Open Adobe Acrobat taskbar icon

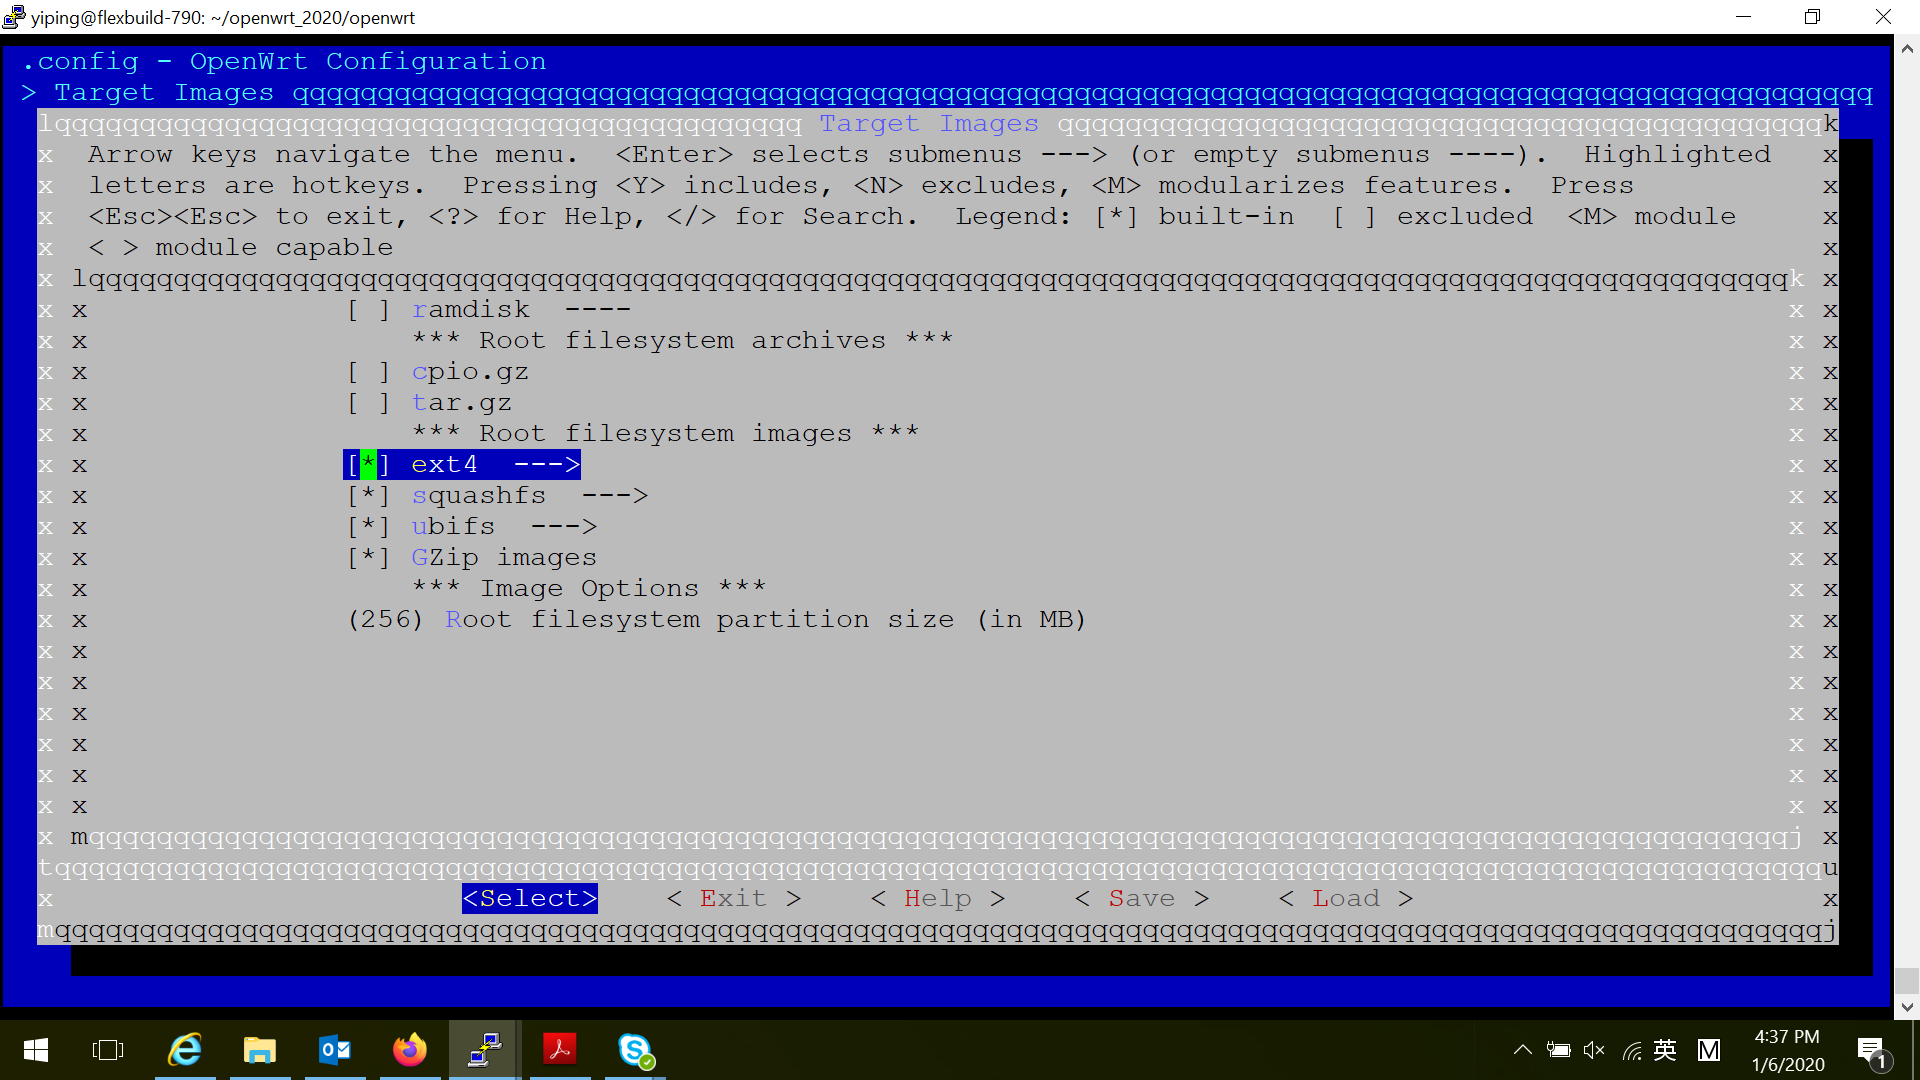pyautogui.click(x=560, y=1050)
